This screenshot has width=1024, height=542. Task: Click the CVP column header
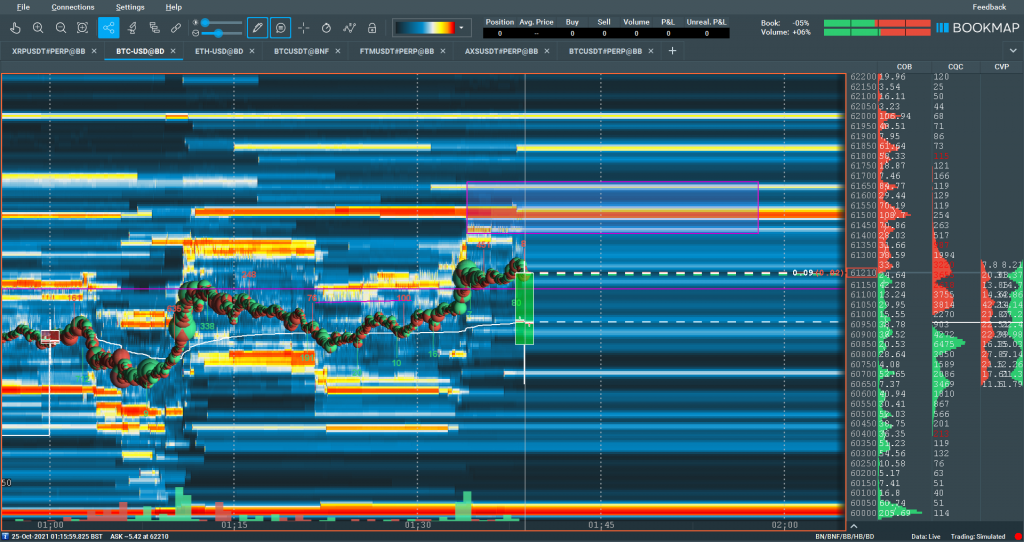click(1001, 67)
